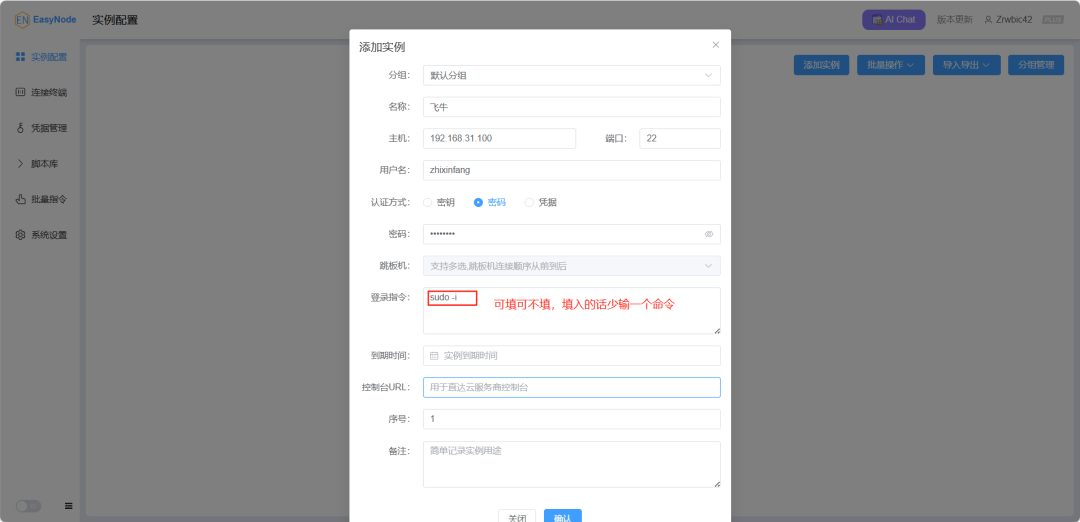Click the 分组管理 button

tap(1035, 65)
